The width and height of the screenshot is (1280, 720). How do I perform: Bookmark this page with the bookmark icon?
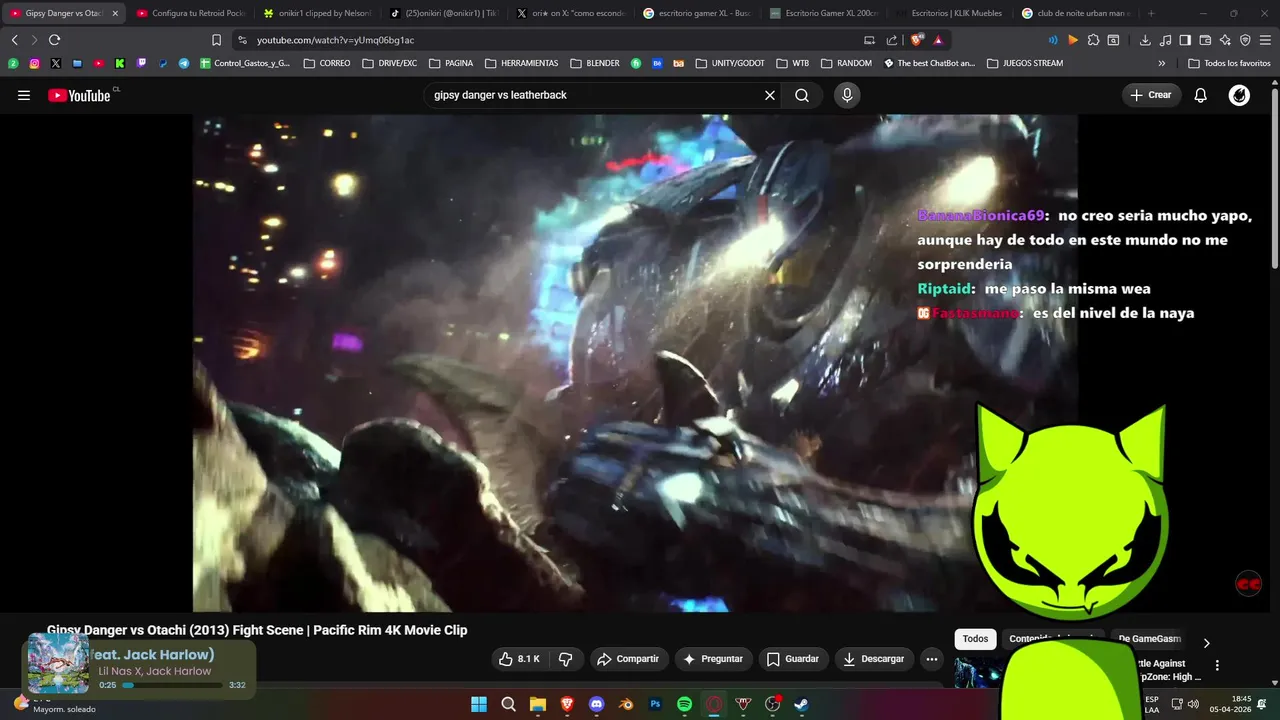pos(216,40)
